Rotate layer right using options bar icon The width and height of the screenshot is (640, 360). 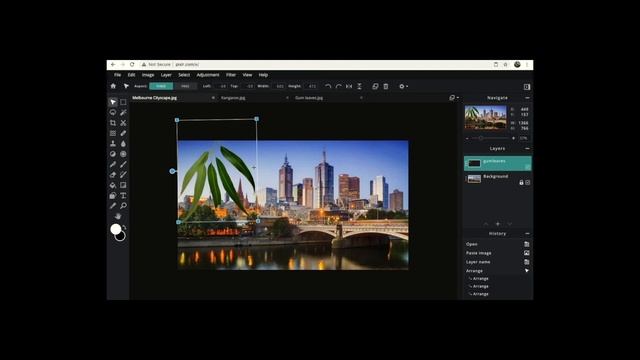point(338,87)
